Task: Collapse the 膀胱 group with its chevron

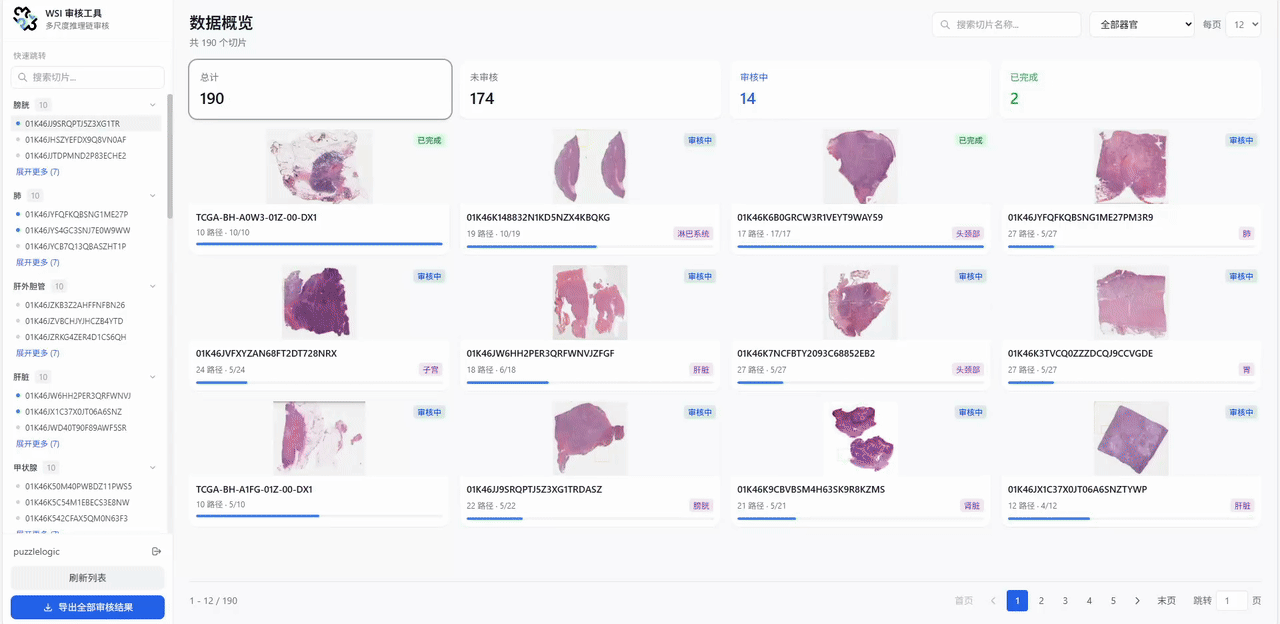Action: click(x=152, y=104)
